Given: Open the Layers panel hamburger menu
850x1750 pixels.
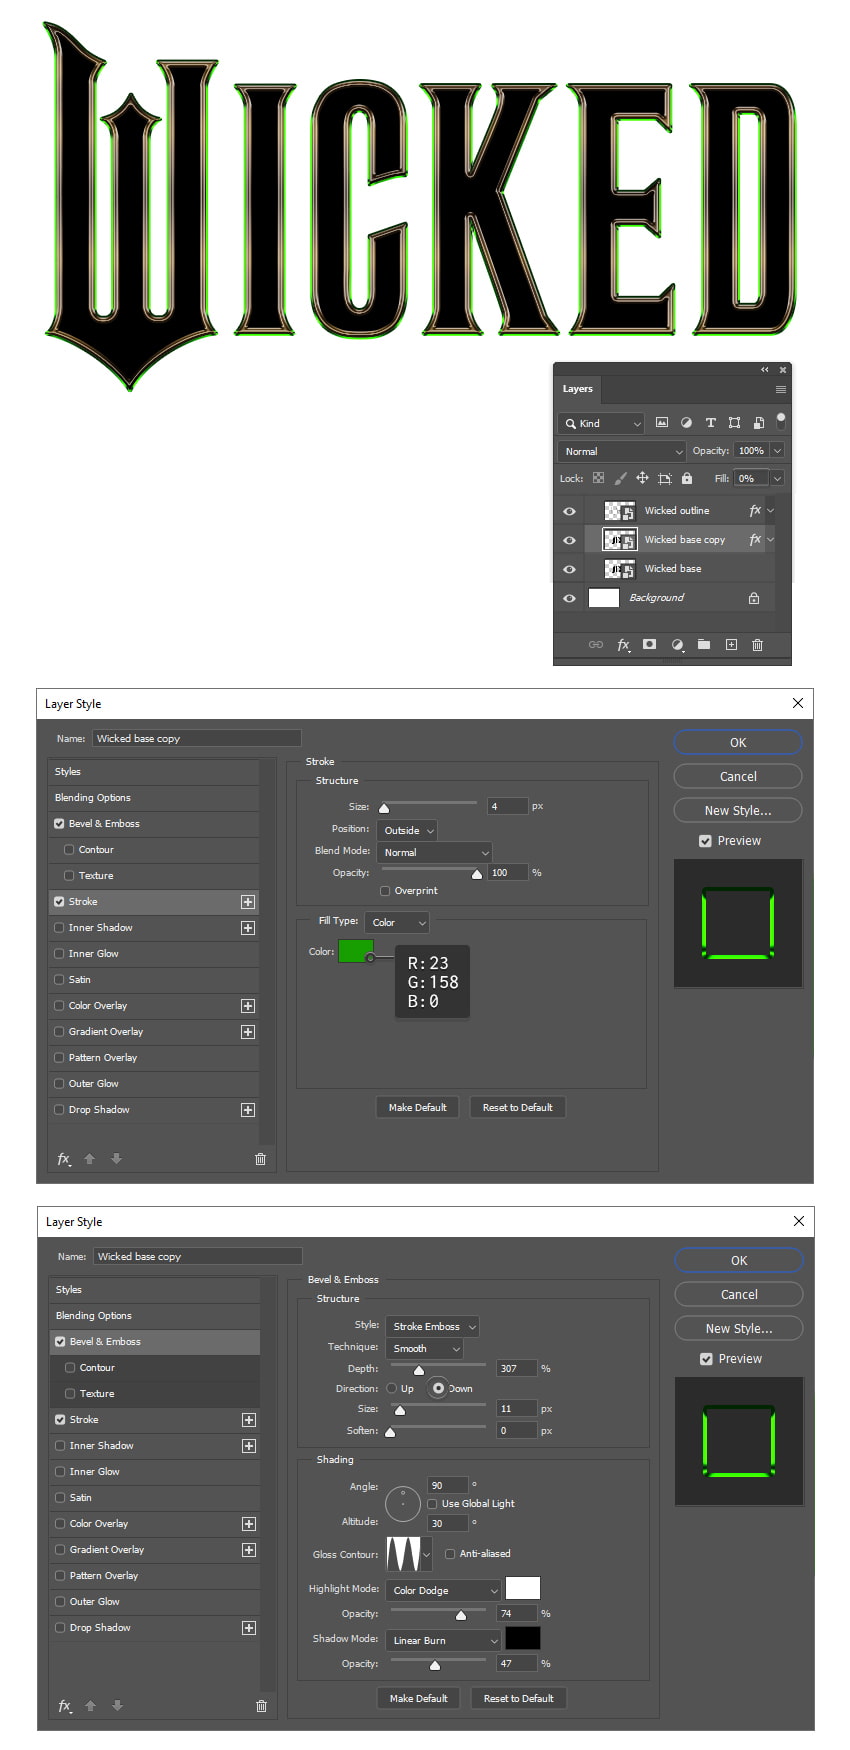Looking at the screenshot, I should [x=781, y=389].
